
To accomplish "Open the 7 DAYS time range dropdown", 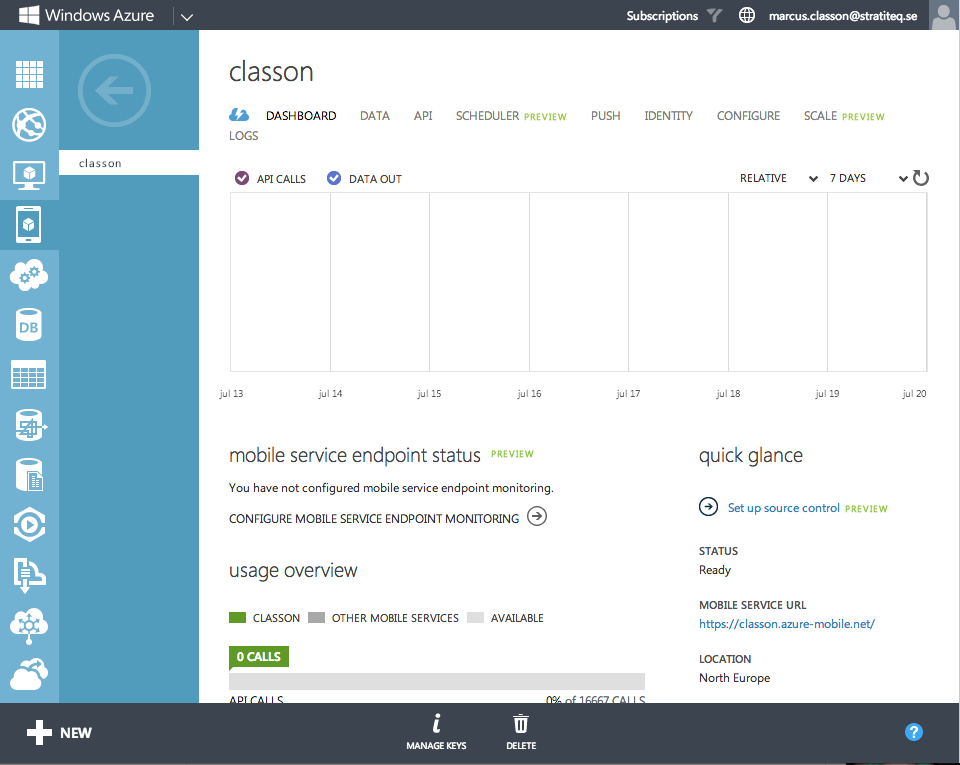I will (867, 178).
